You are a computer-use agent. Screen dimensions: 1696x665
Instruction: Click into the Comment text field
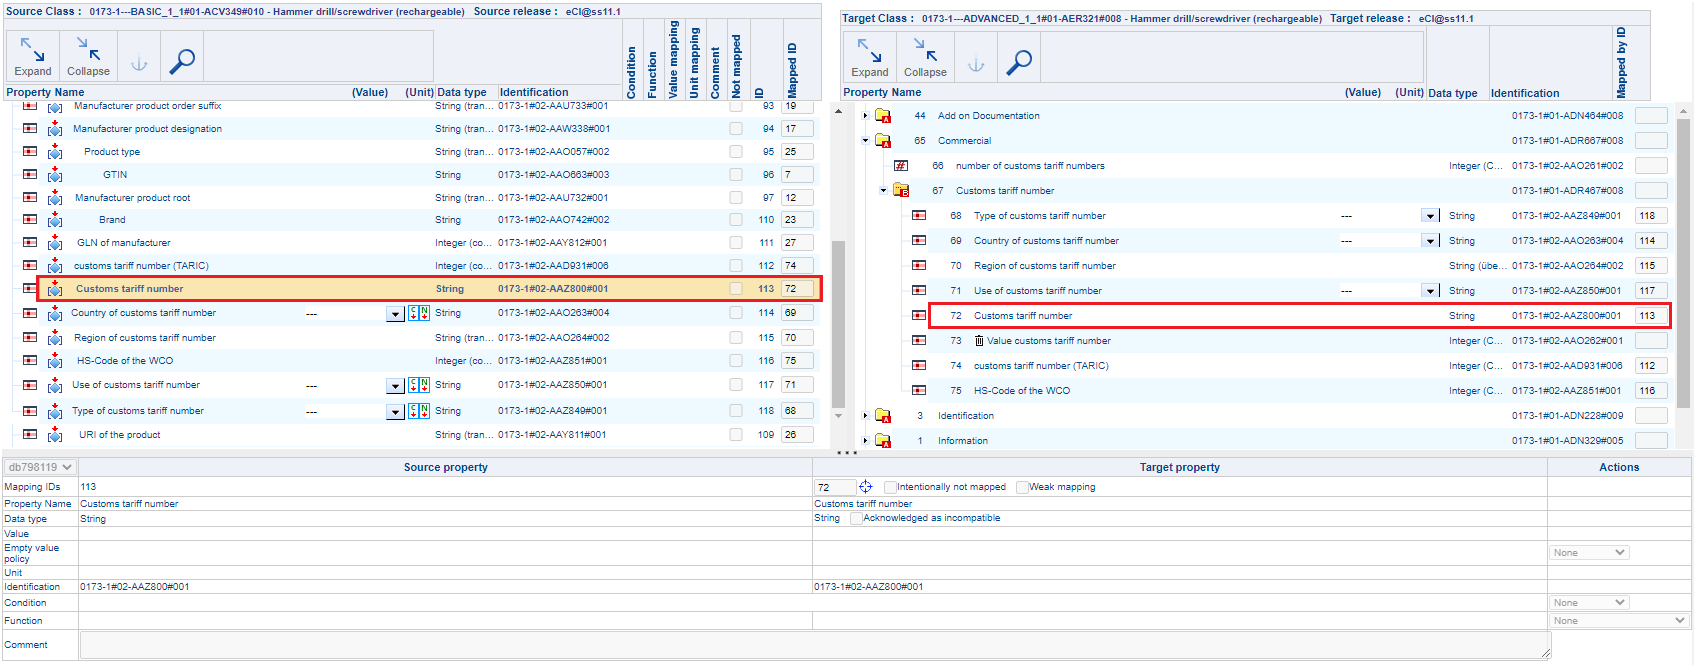pos(814,645)
